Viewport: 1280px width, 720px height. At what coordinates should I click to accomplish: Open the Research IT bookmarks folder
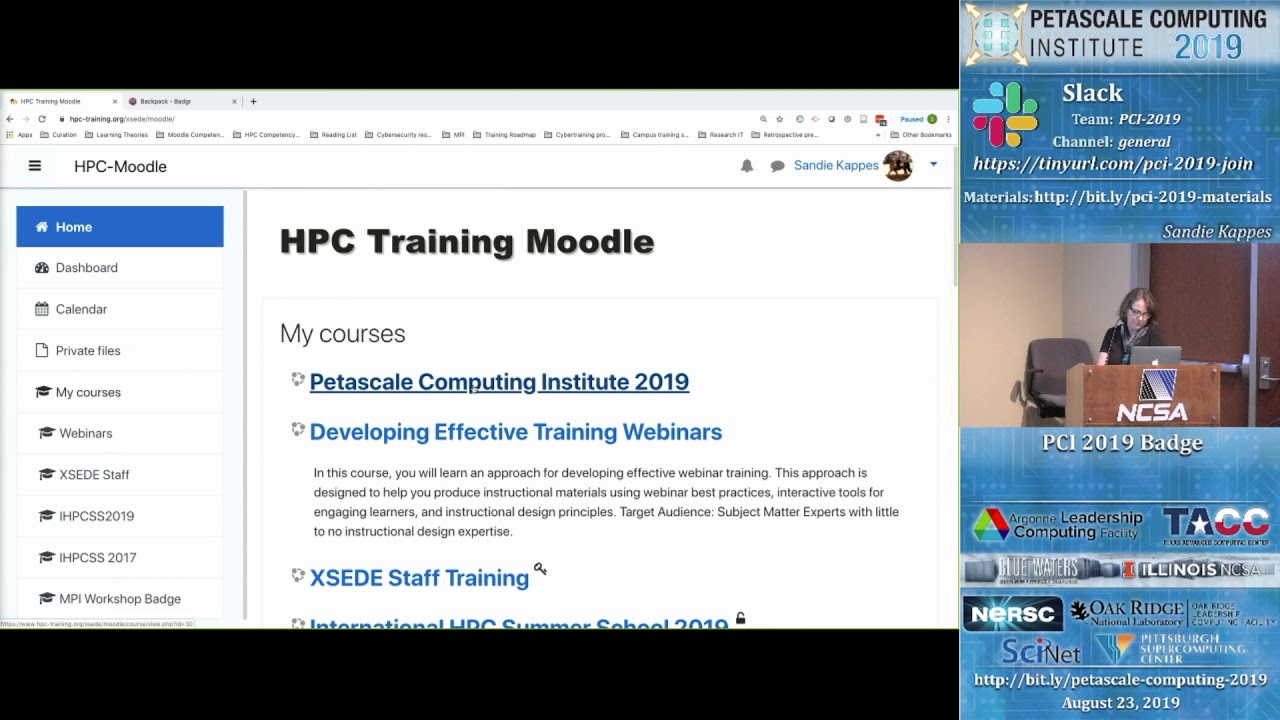pos(720,135)
